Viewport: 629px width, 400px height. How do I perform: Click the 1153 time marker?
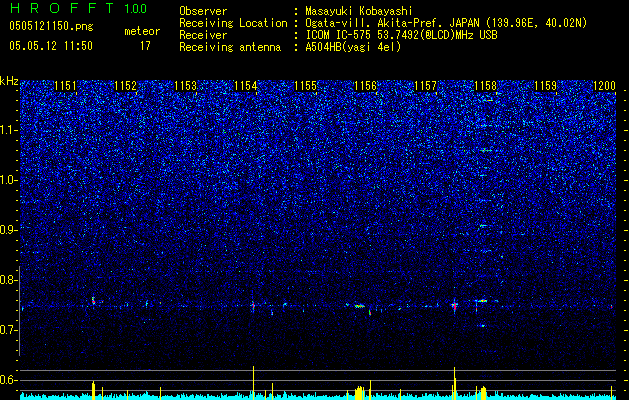coord(185,86)
